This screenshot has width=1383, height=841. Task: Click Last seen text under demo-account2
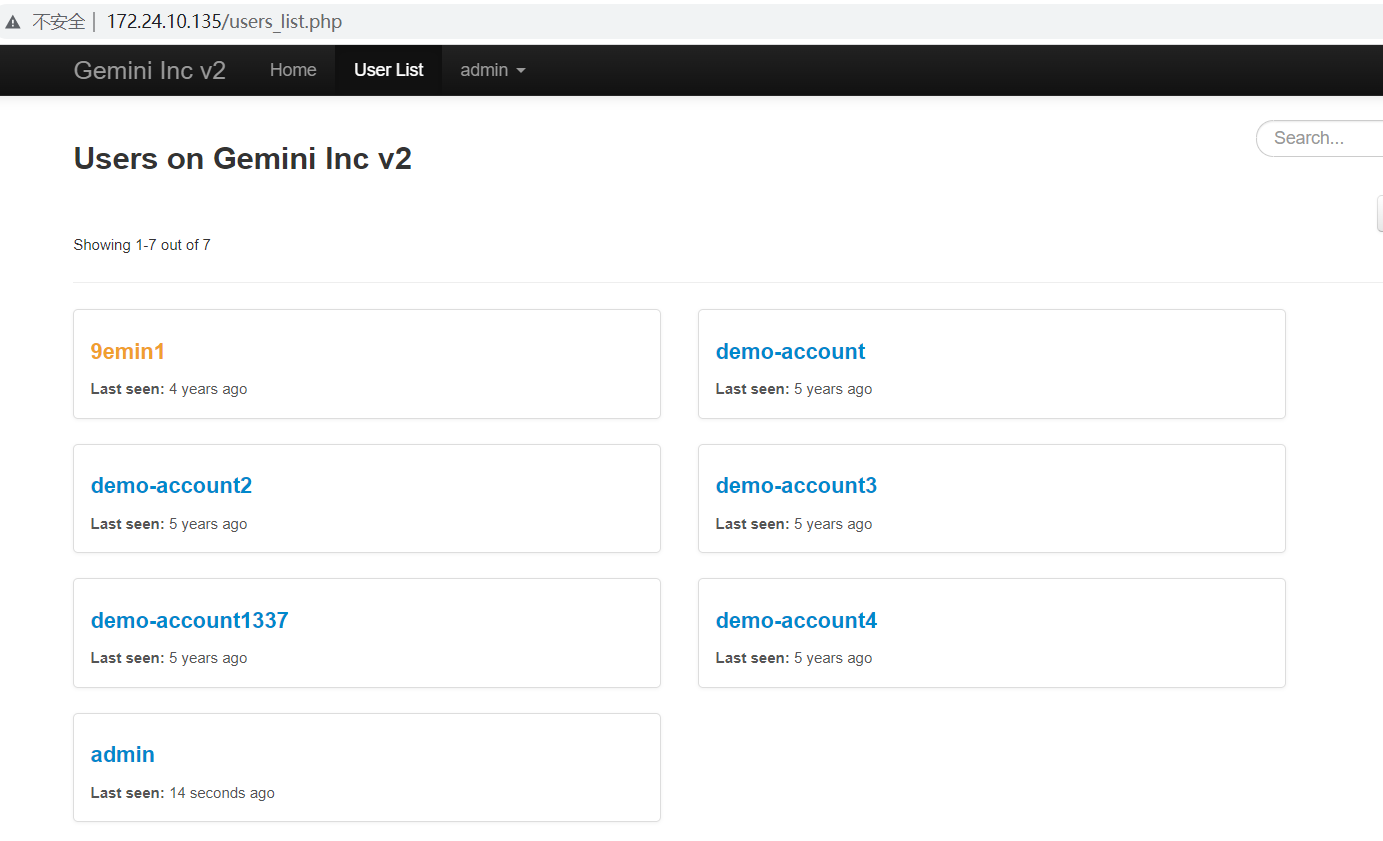point(169,524)
